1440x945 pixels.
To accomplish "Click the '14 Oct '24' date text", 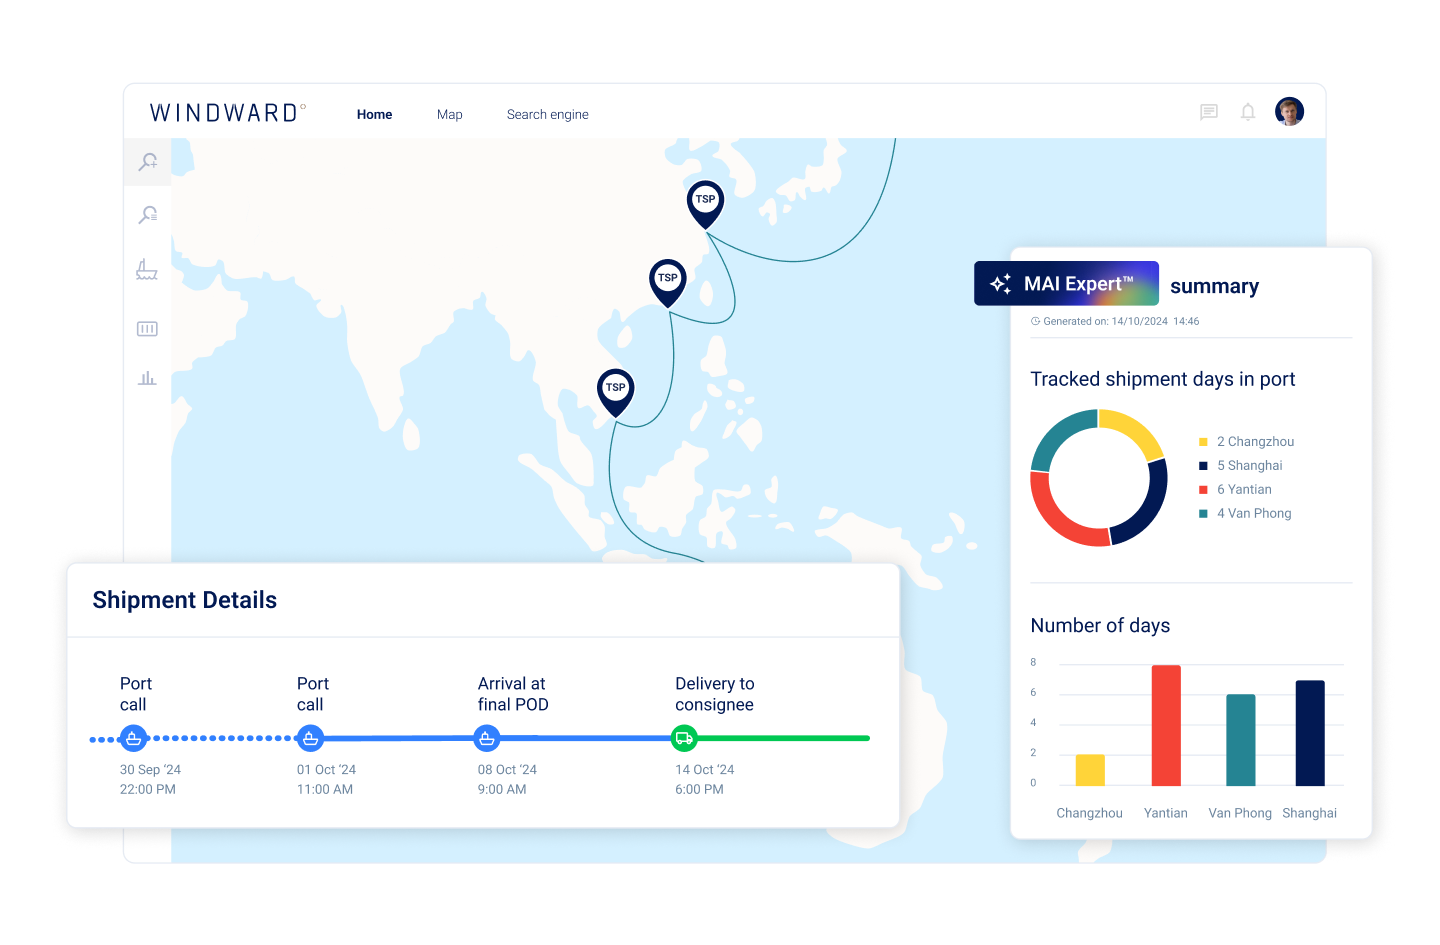I will tap(705, 770).
